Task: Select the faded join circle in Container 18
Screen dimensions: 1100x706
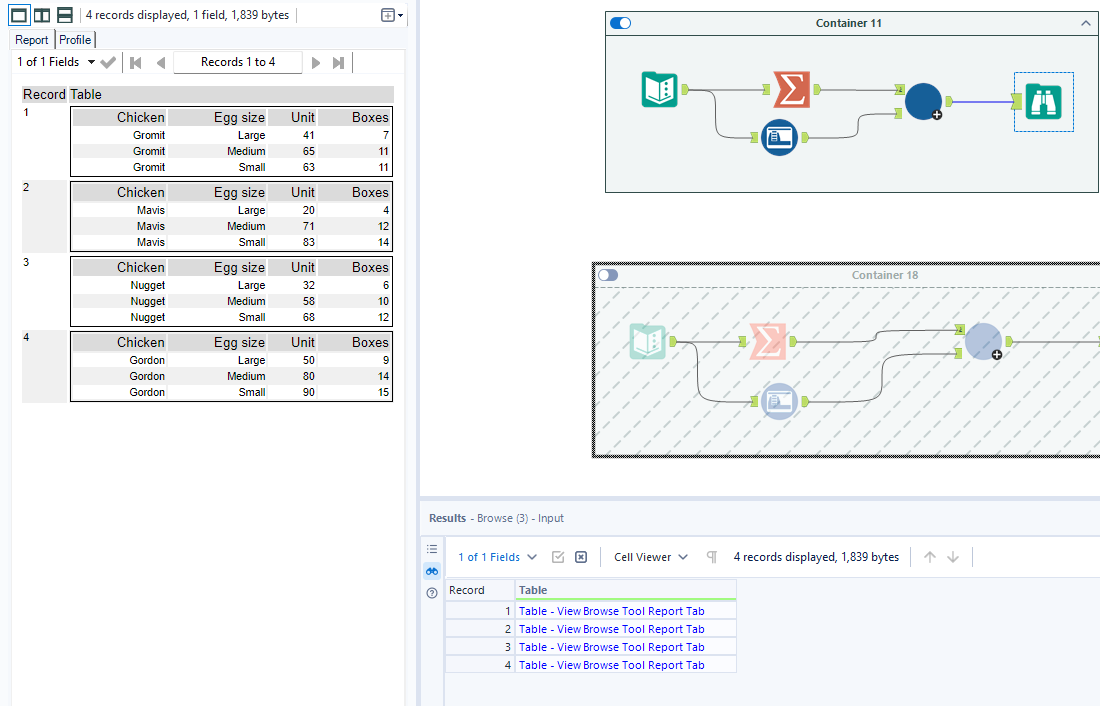Action: [984, 342]
